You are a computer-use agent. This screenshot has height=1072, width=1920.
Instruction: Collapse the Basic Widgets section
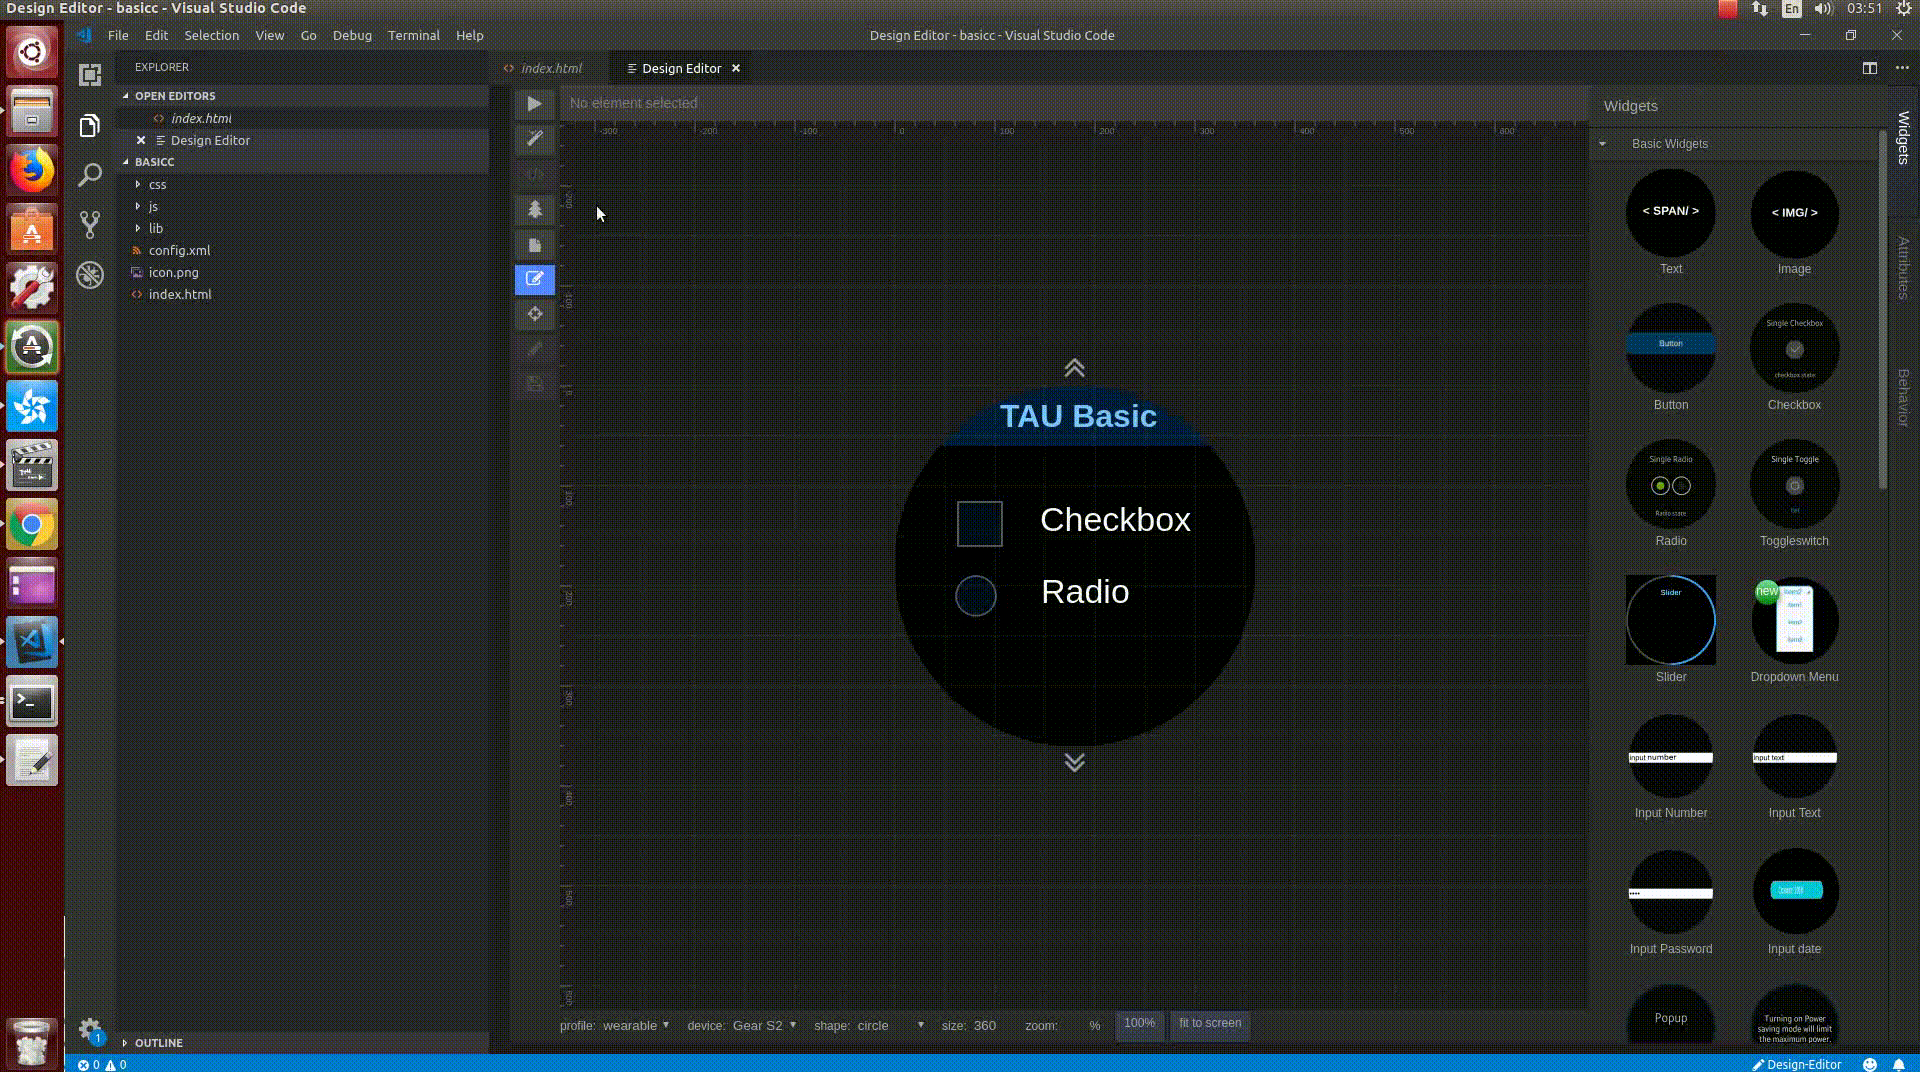click(x=1602, y=144)
